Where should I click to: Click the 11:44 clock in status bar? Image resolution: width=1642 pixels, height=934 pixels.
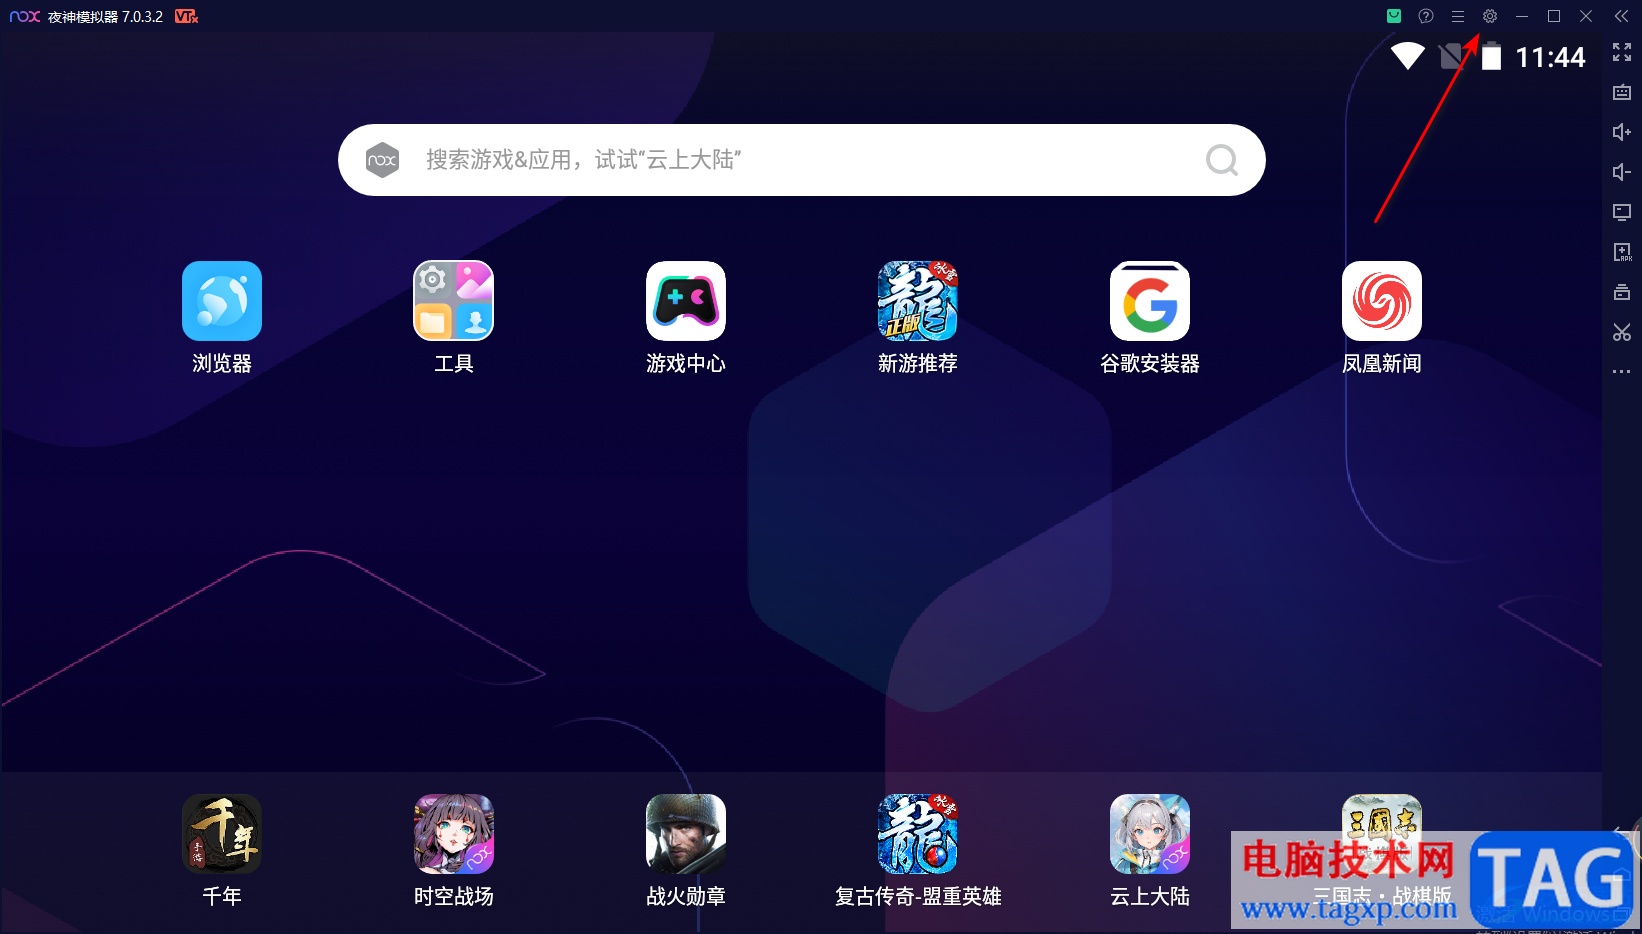click(1551, 57)
